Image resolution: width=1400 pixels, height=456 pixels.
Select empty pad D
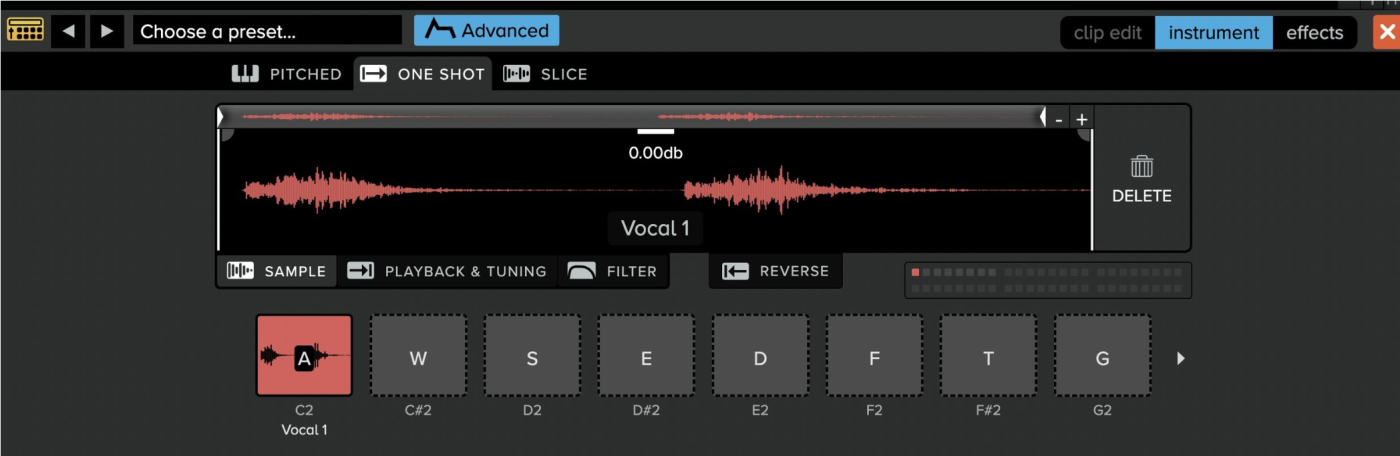[x=760, y=356]
